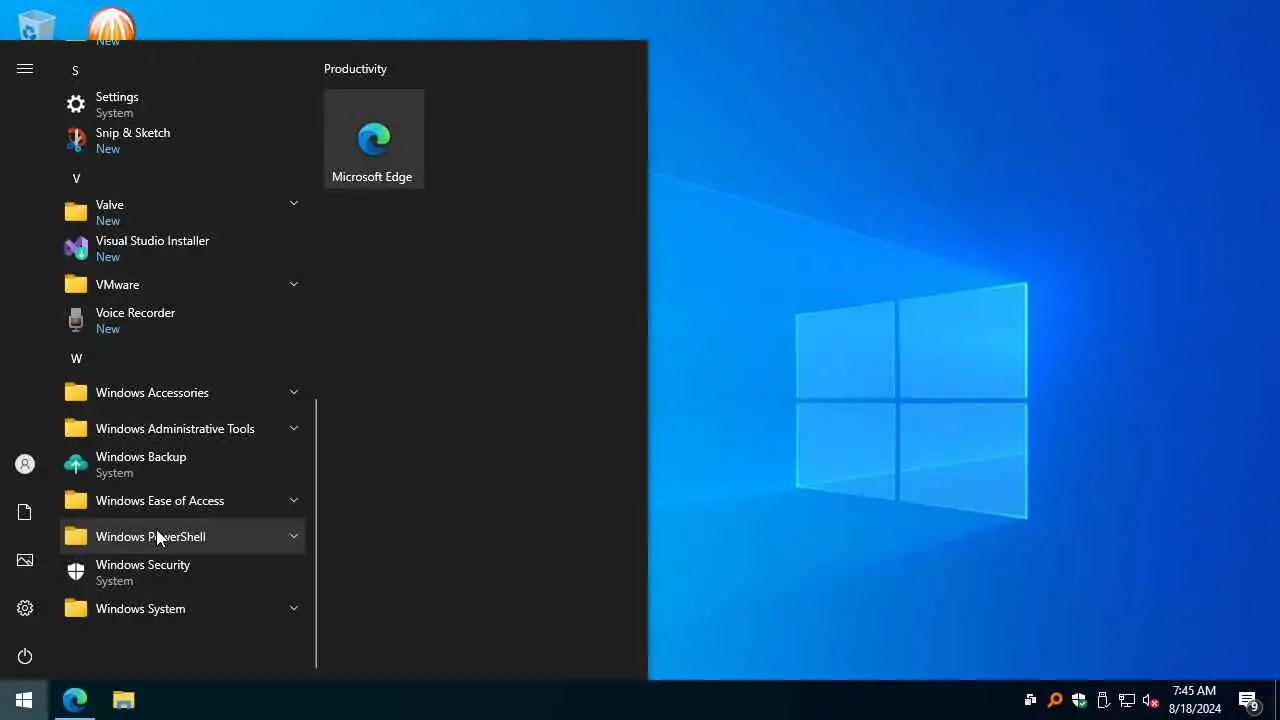The height and width of the screenshot is (720, 1280).
Task: Open Settings from the app list
Action: pyautogui.click(x=183, y=104)
